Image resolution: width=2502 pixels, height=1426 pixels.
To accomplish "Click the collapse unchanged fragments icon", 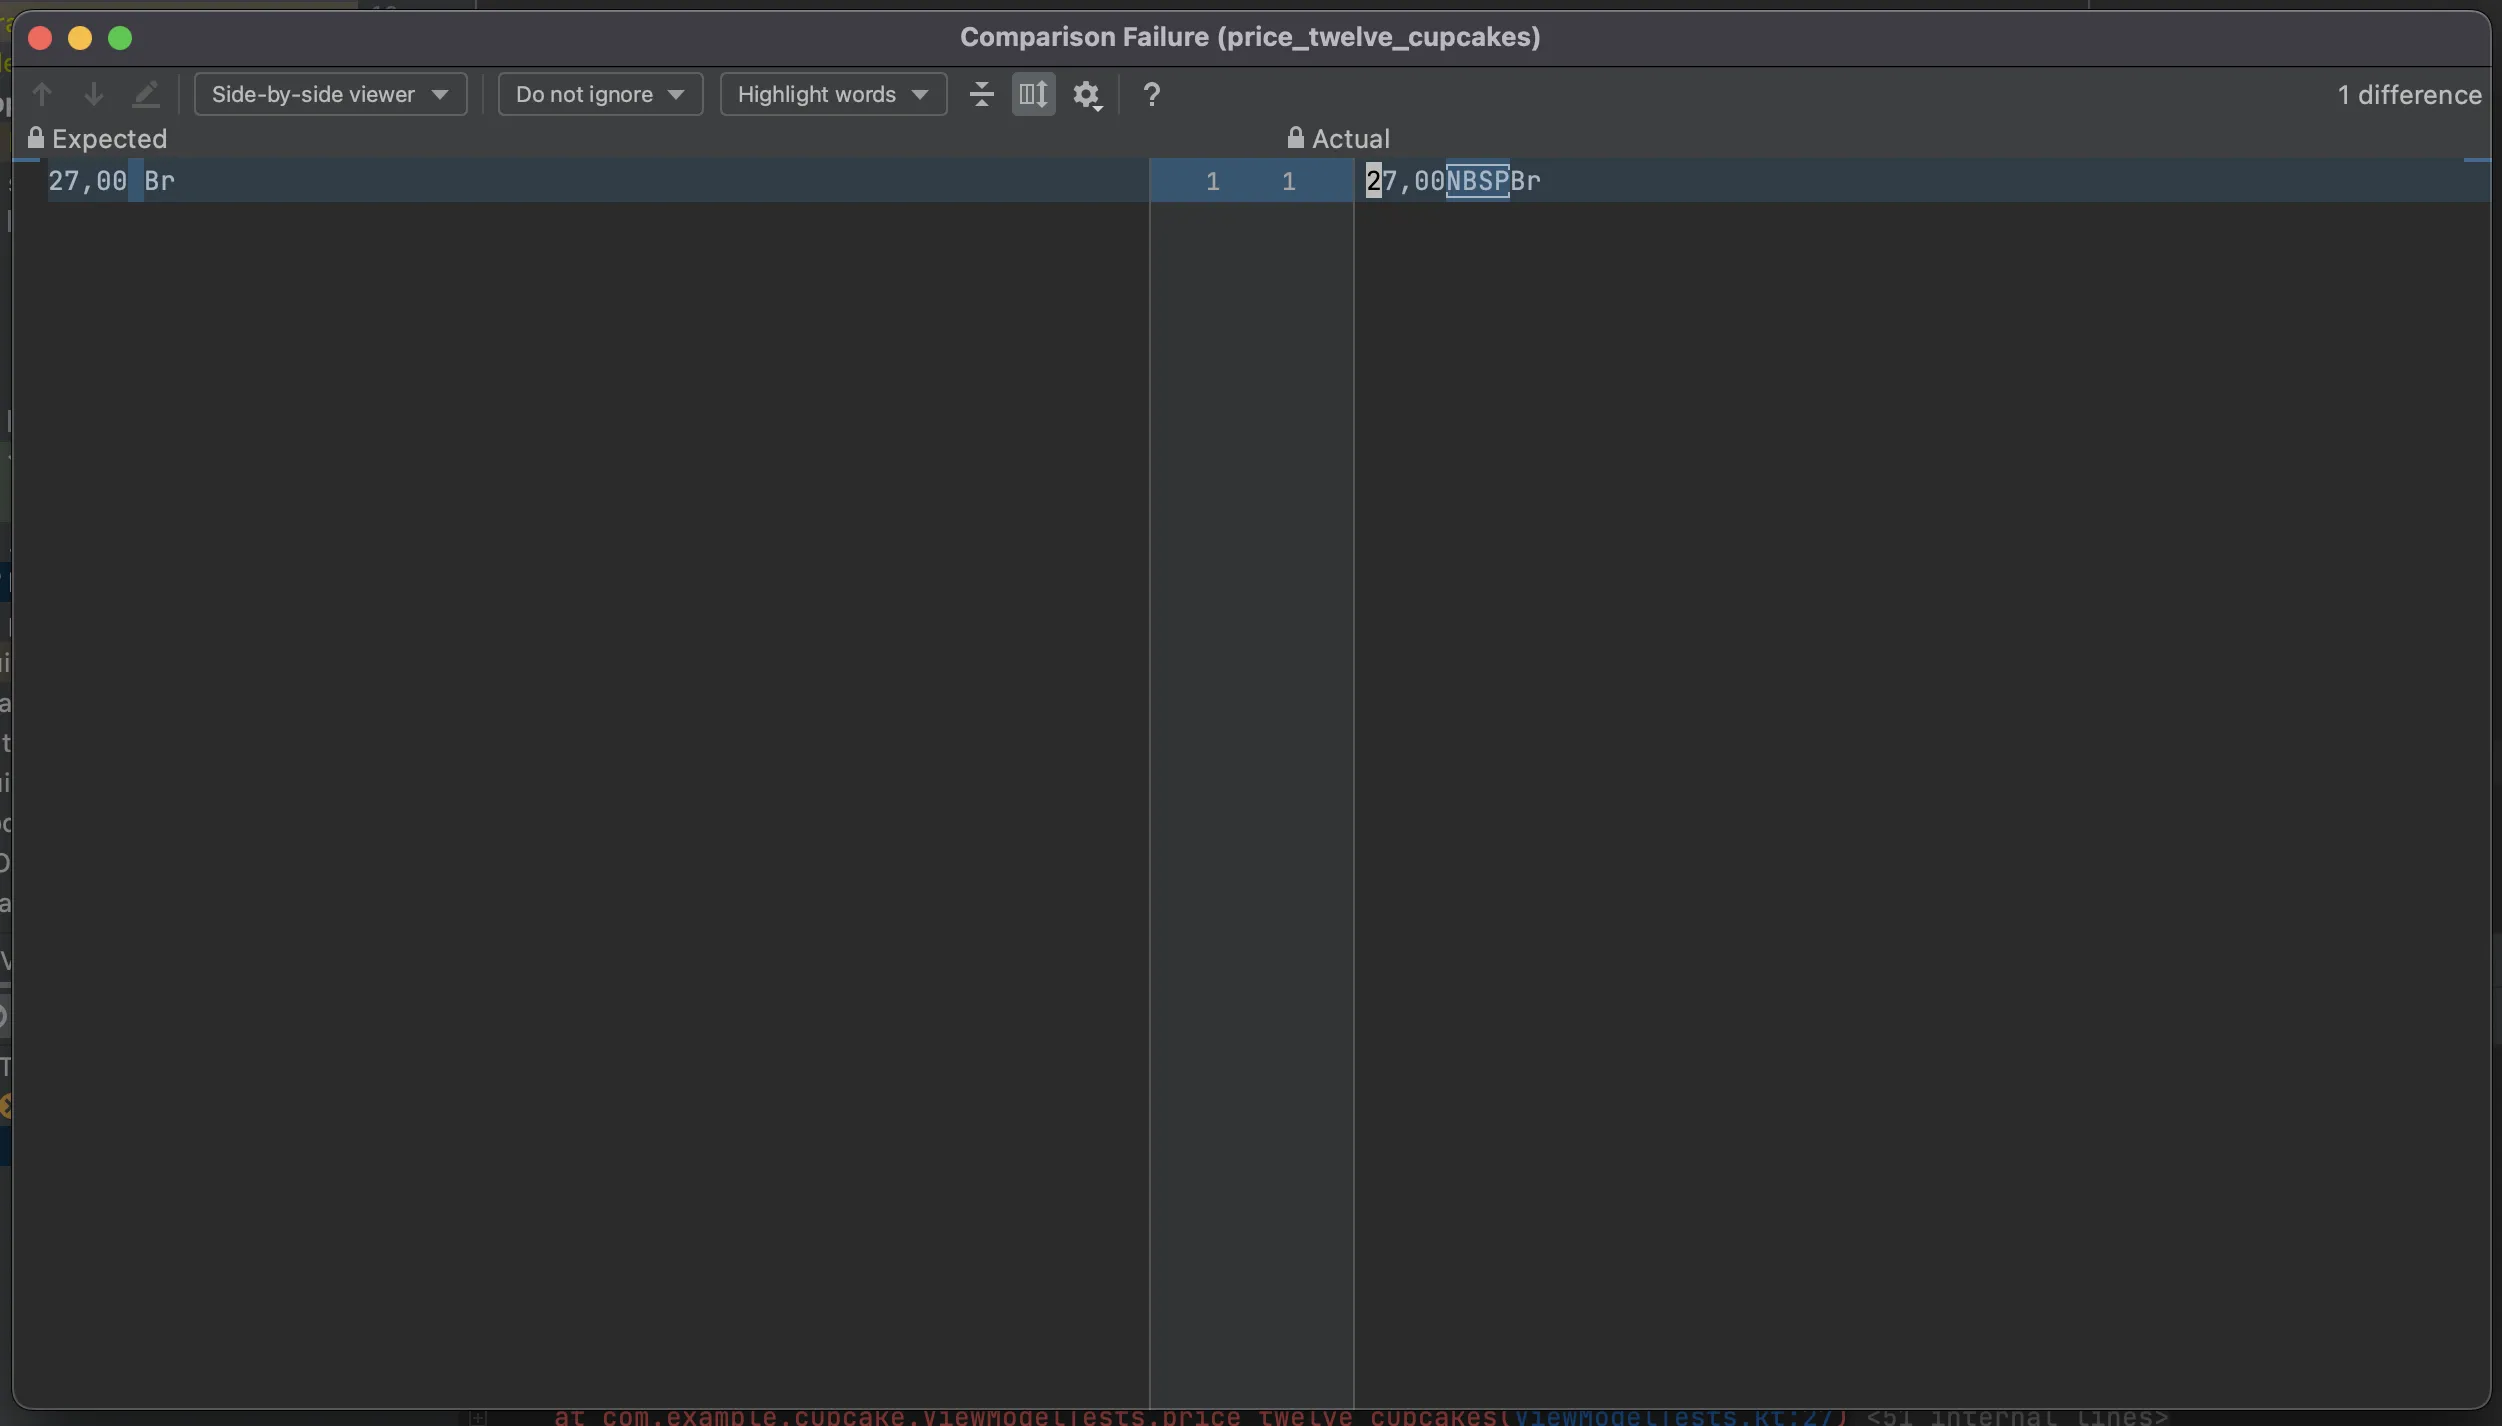I will pyautogui.click(x=981, y=94).
